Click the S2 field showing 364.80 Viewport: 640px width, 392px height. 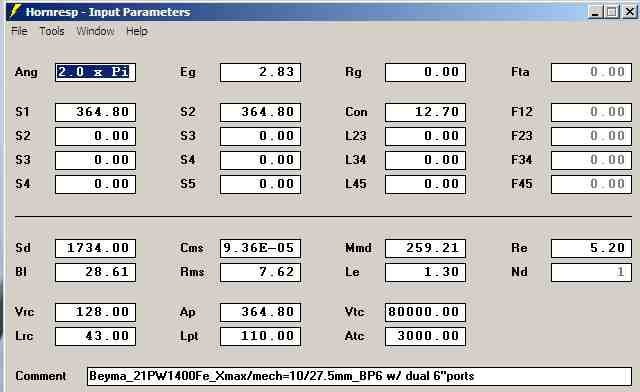tap(260, 112)
